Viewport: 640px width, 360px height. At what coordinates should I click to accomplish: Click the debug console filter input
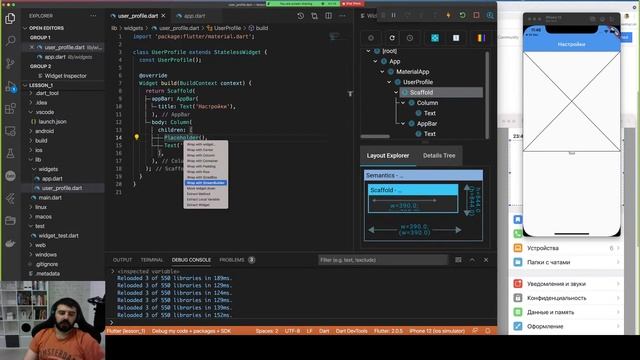[383, 260]
